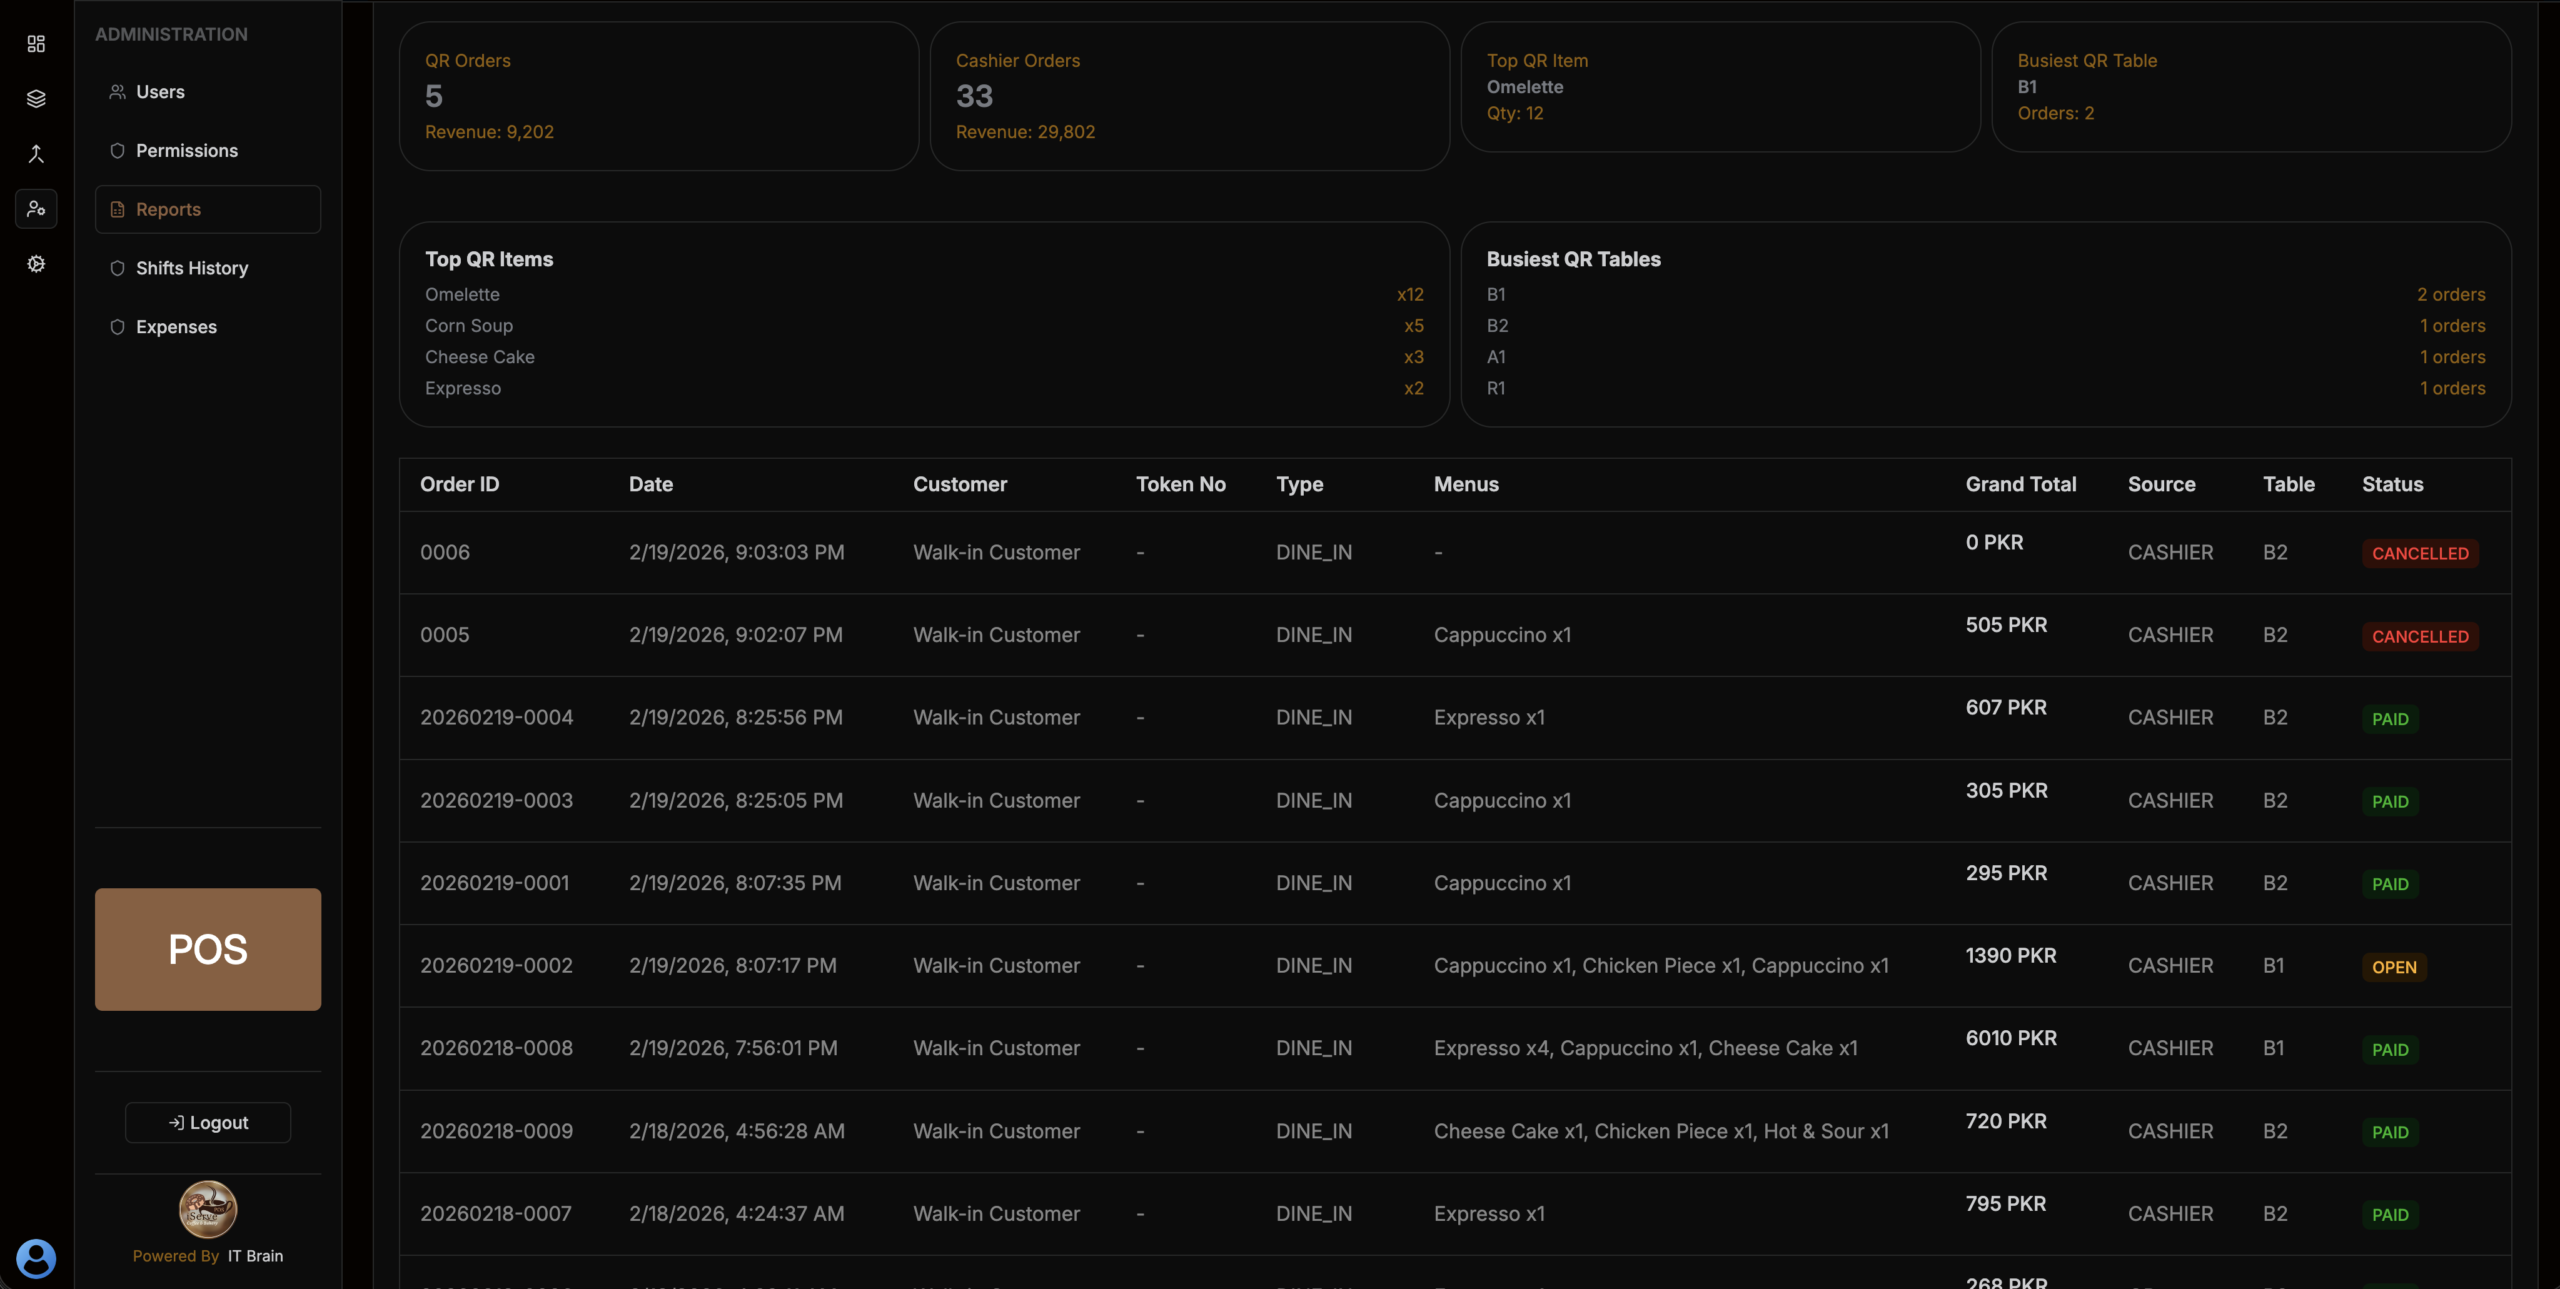Open the dashboard grid icon in rail
The width and height of the screenshot is (2560, 1289).
[x=36, y=44]
